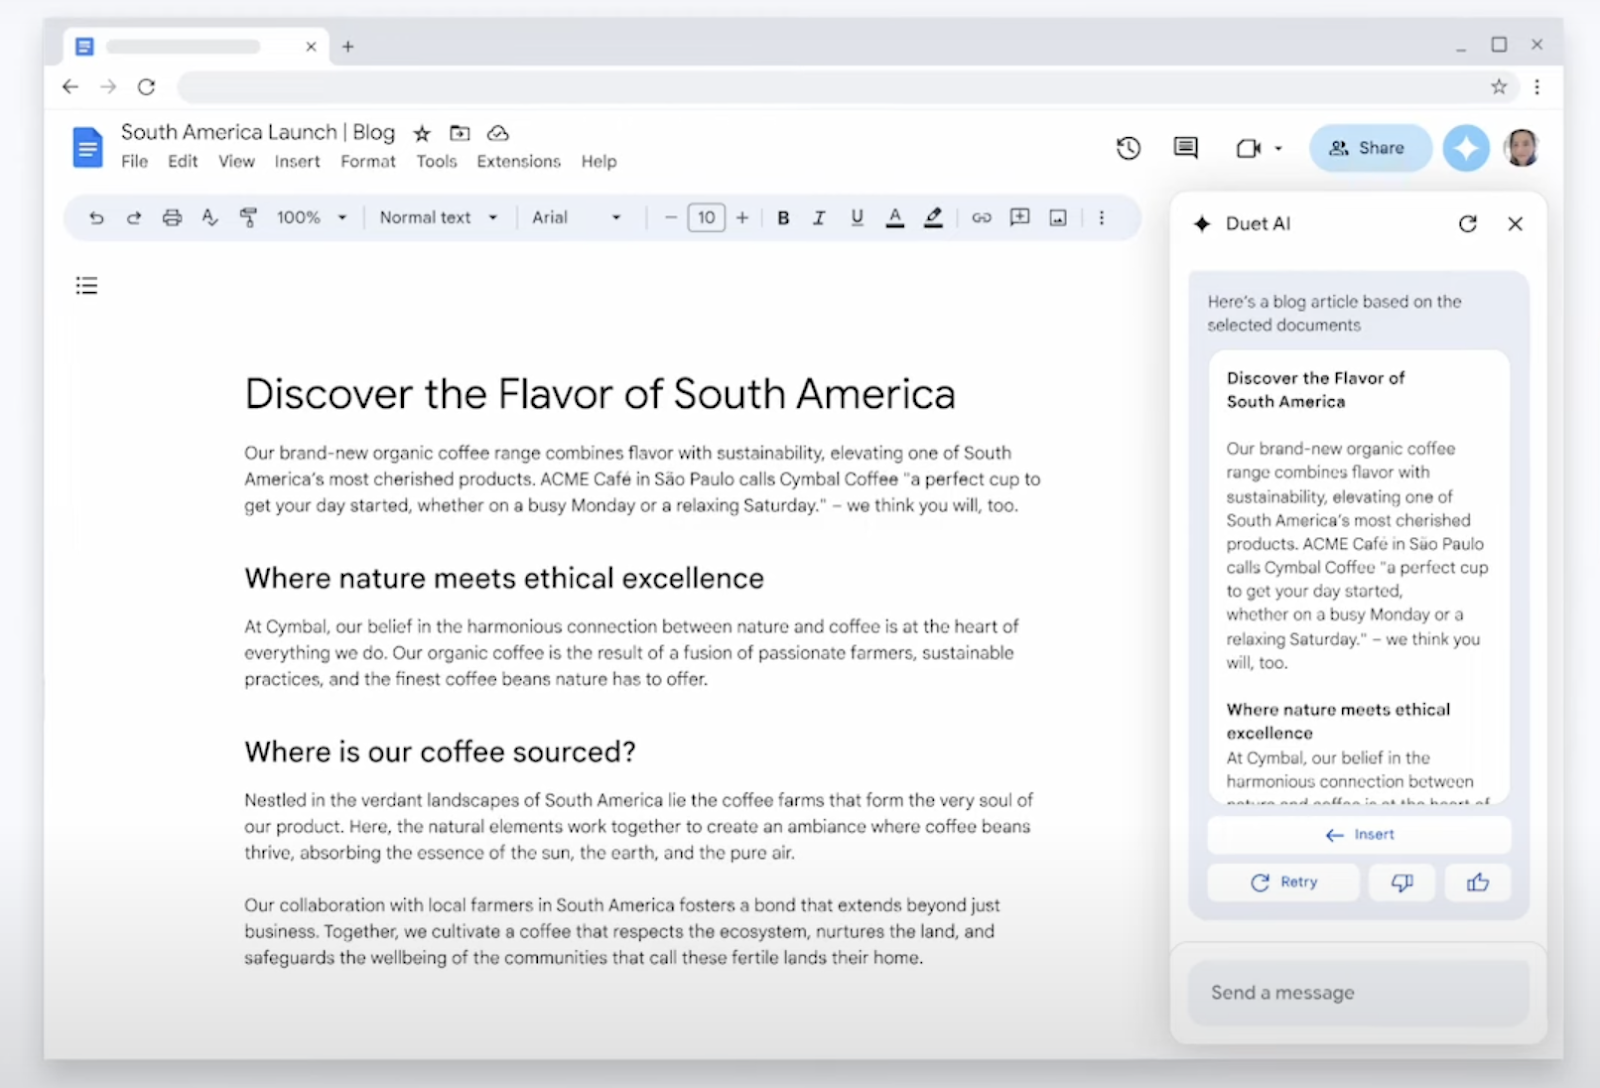
Task: Toggle underline formatting
Action: 857,218
